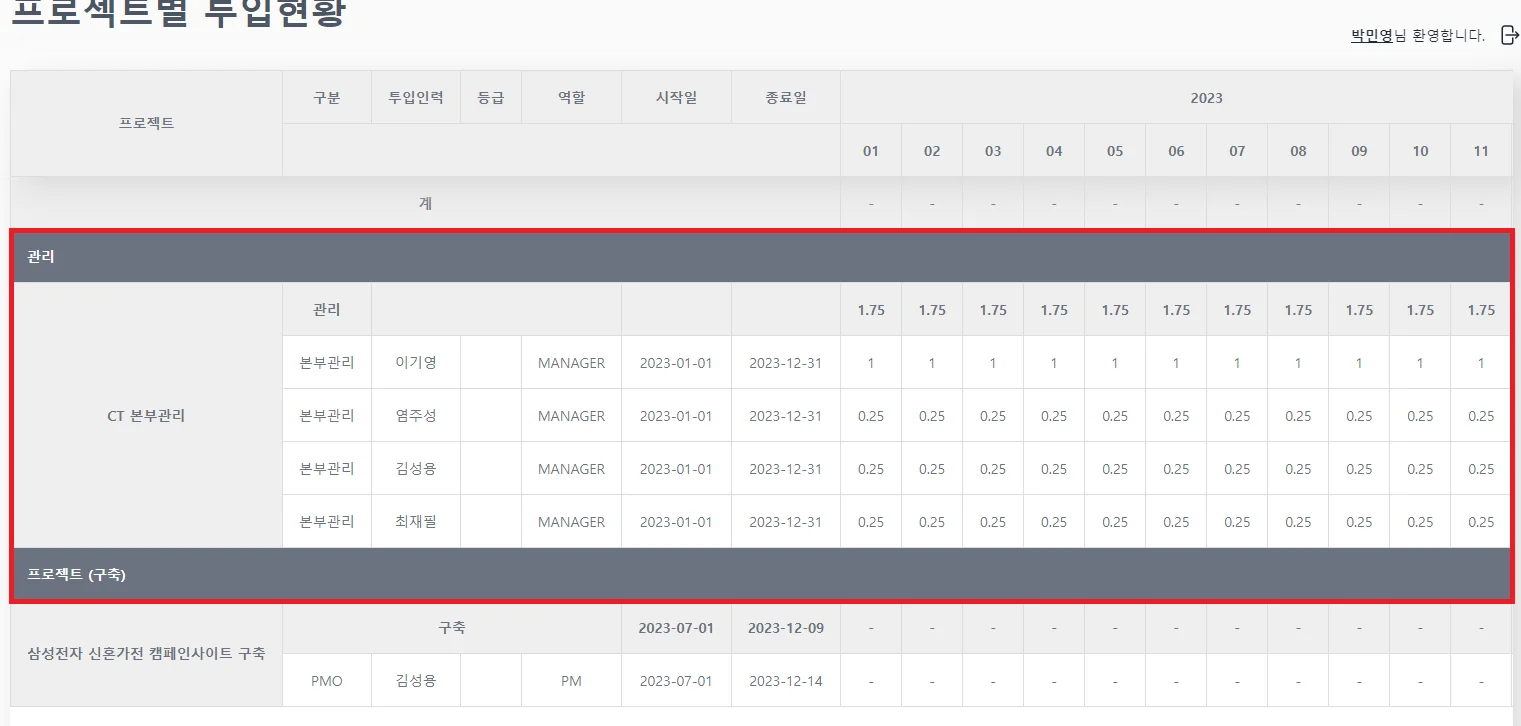
Task: Select the 염주성 personnel name cell
Action: [x=416, y=416]
